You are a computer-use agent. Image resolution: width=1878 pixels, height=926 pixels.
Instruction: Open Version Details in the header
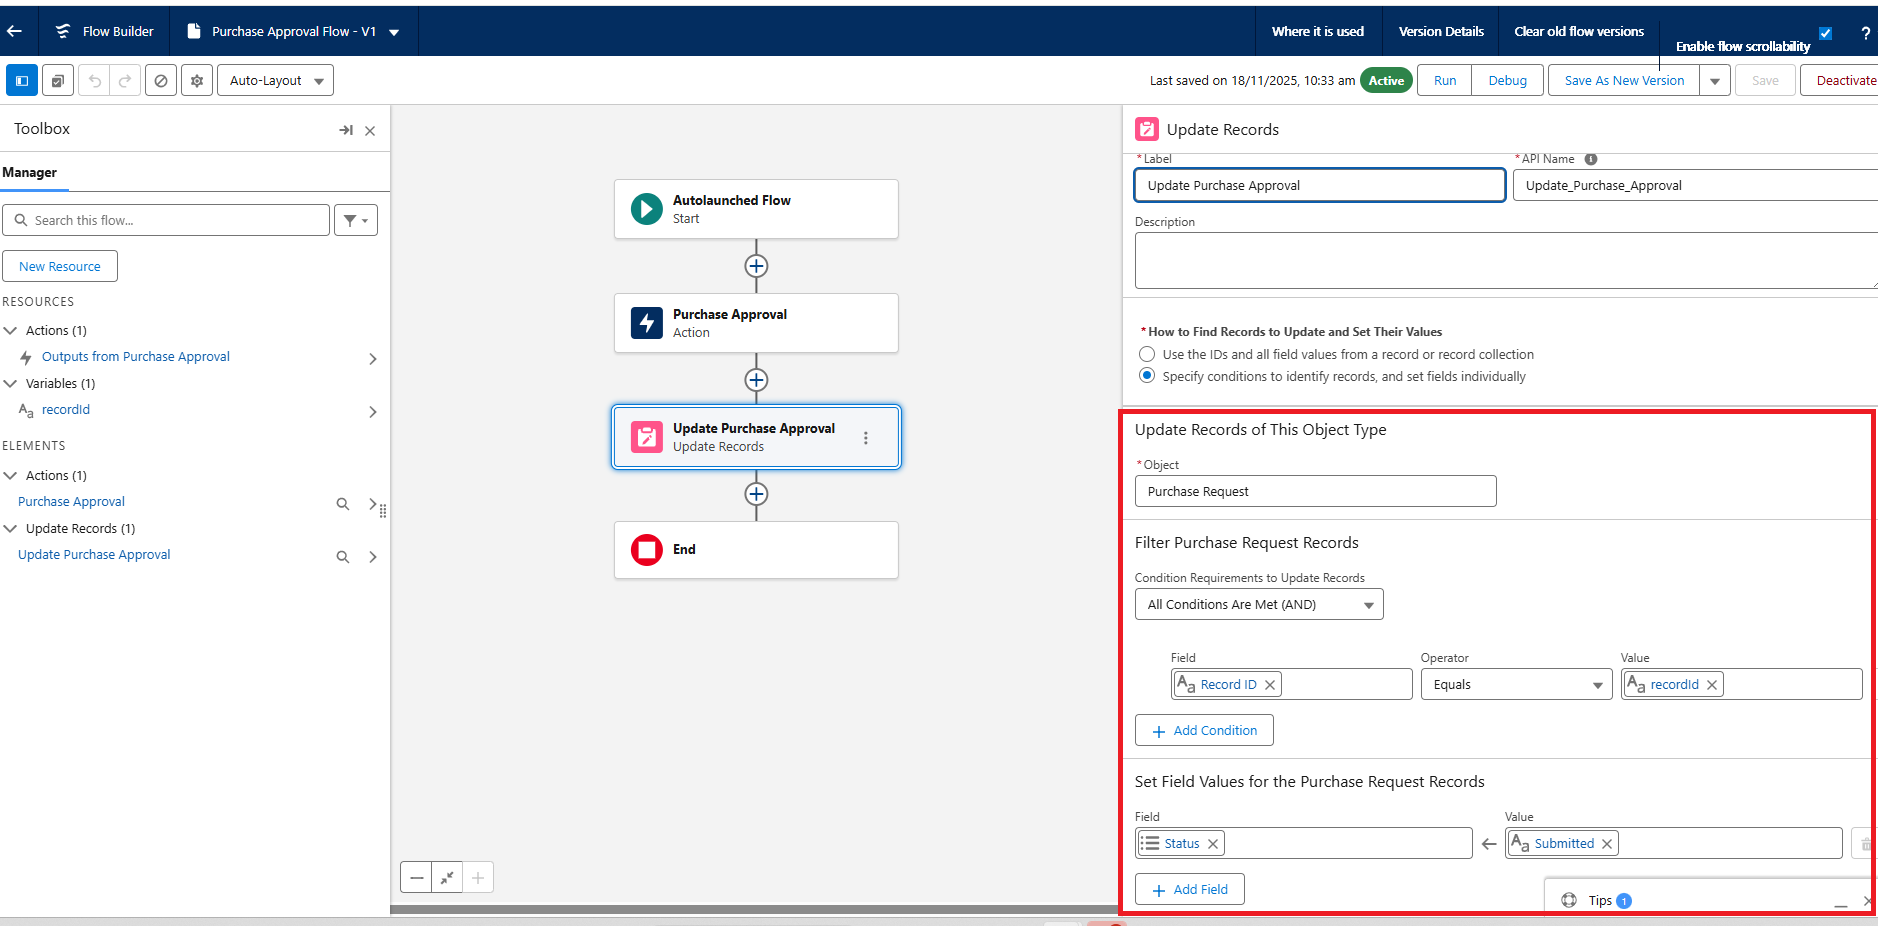pos(1440,31)
